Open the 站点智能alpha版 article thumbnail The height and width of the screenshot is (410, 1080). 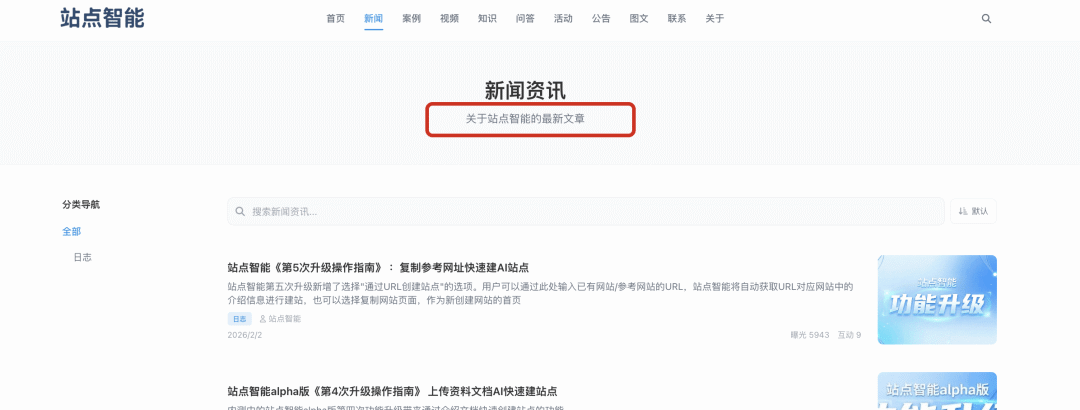(937, 391)
